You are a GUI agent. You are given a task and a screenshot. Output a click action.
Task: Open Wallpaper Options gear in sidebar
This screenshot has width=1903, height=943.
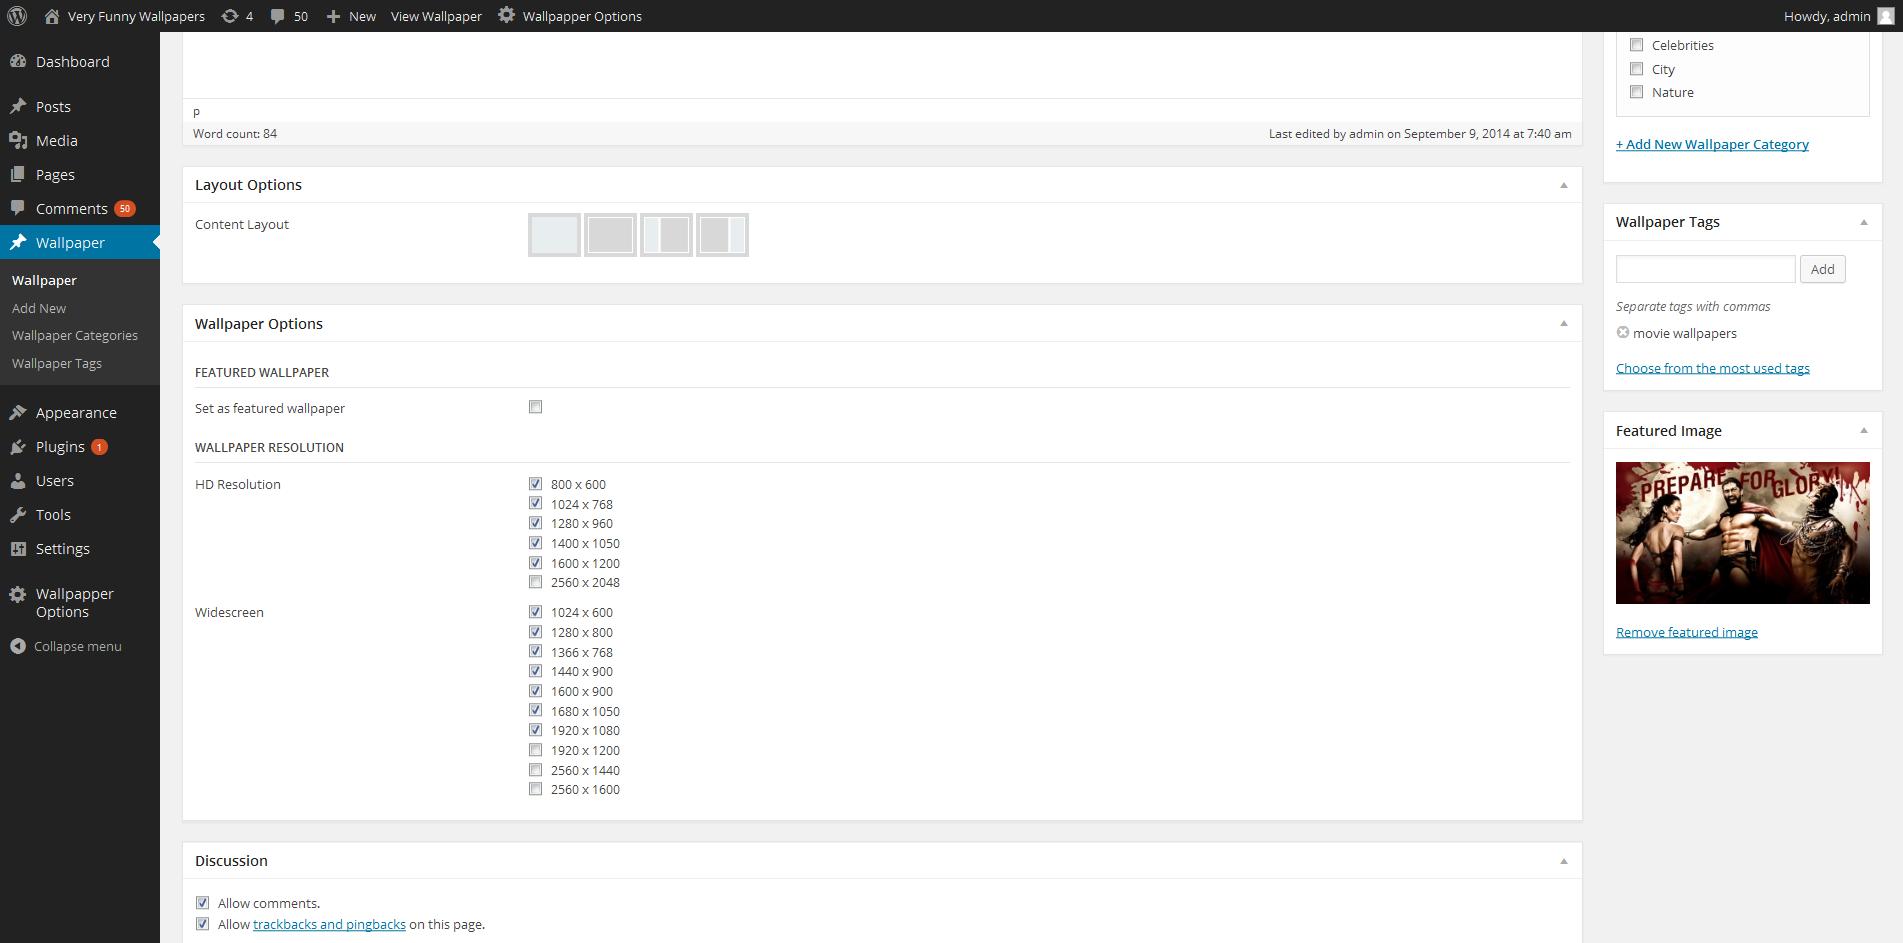[18, 595]
